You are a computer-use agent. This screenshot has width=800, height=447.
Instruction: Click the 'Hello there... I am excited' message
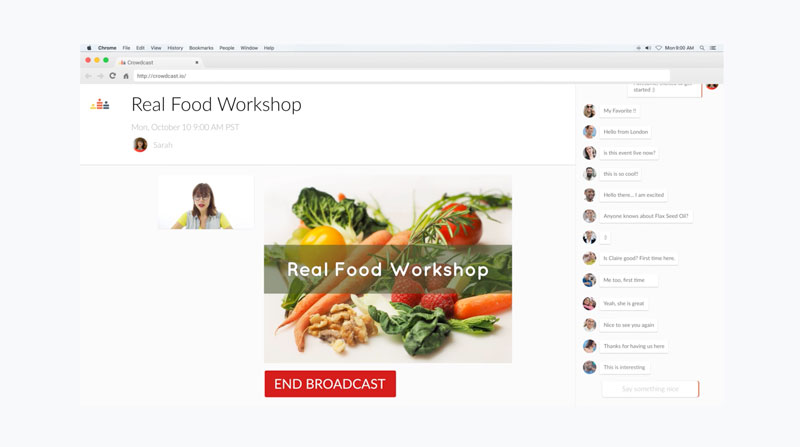click(x=634, y=195)
